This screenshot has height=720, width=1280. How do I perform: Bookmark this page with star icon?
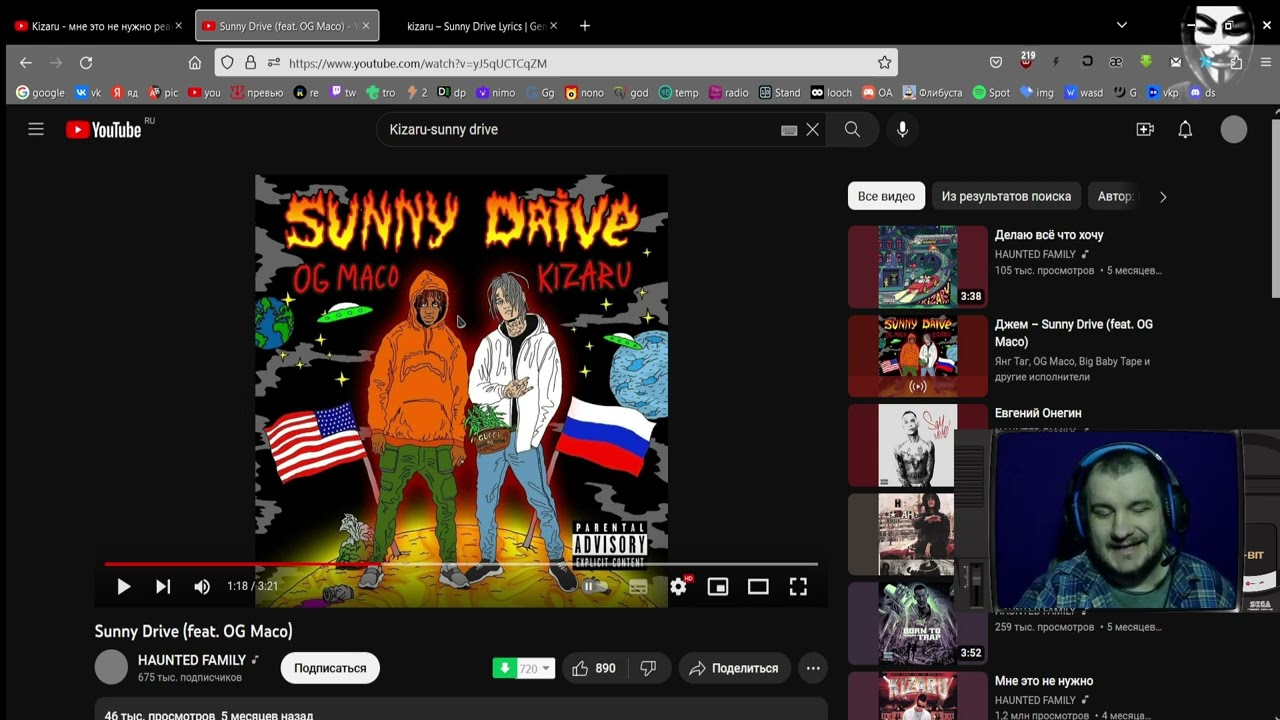tap(884, 63)
